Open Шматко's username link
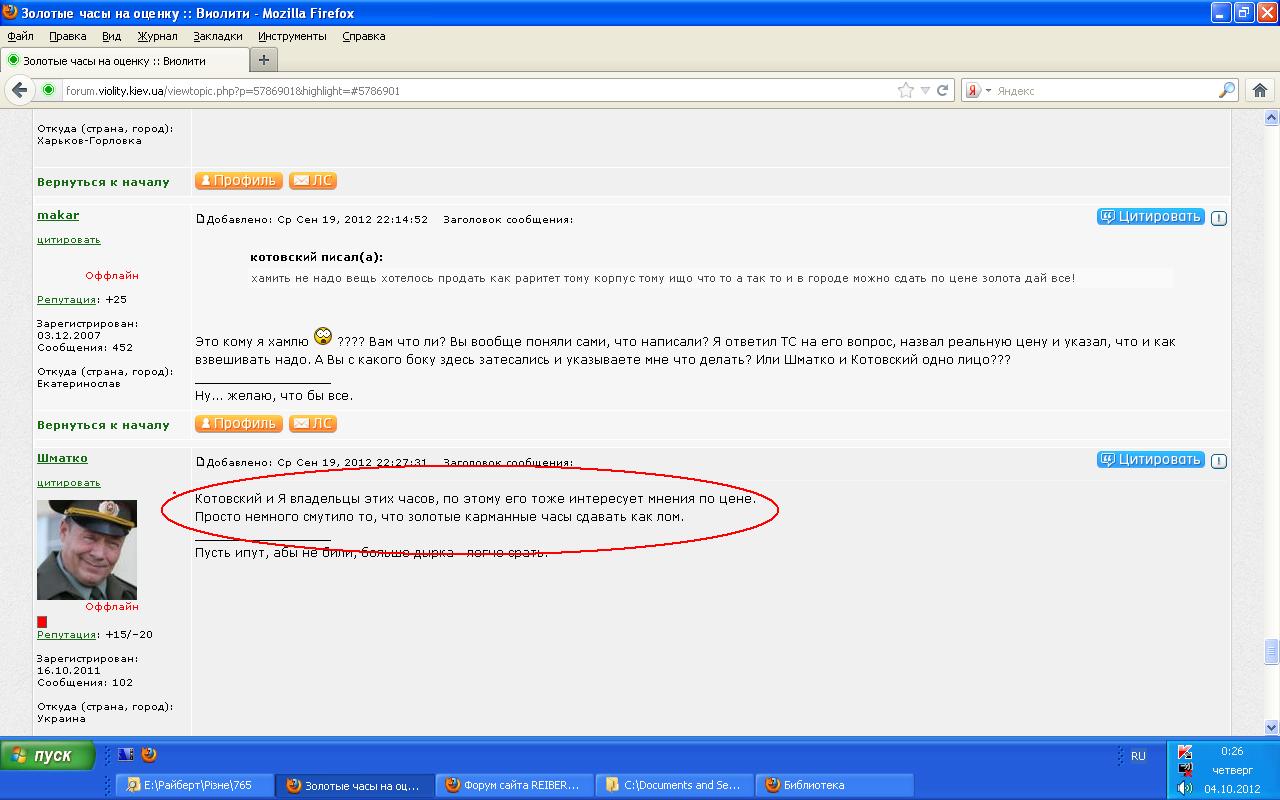1280x800 pixels. (x=62, y=458)
